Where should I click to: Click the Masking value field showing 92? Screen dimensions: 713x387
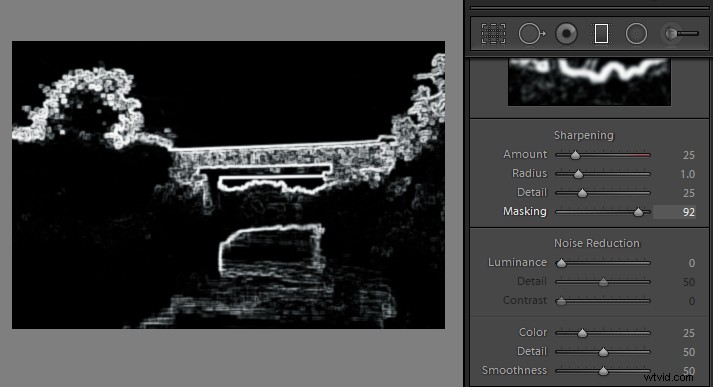pos(674,212)
